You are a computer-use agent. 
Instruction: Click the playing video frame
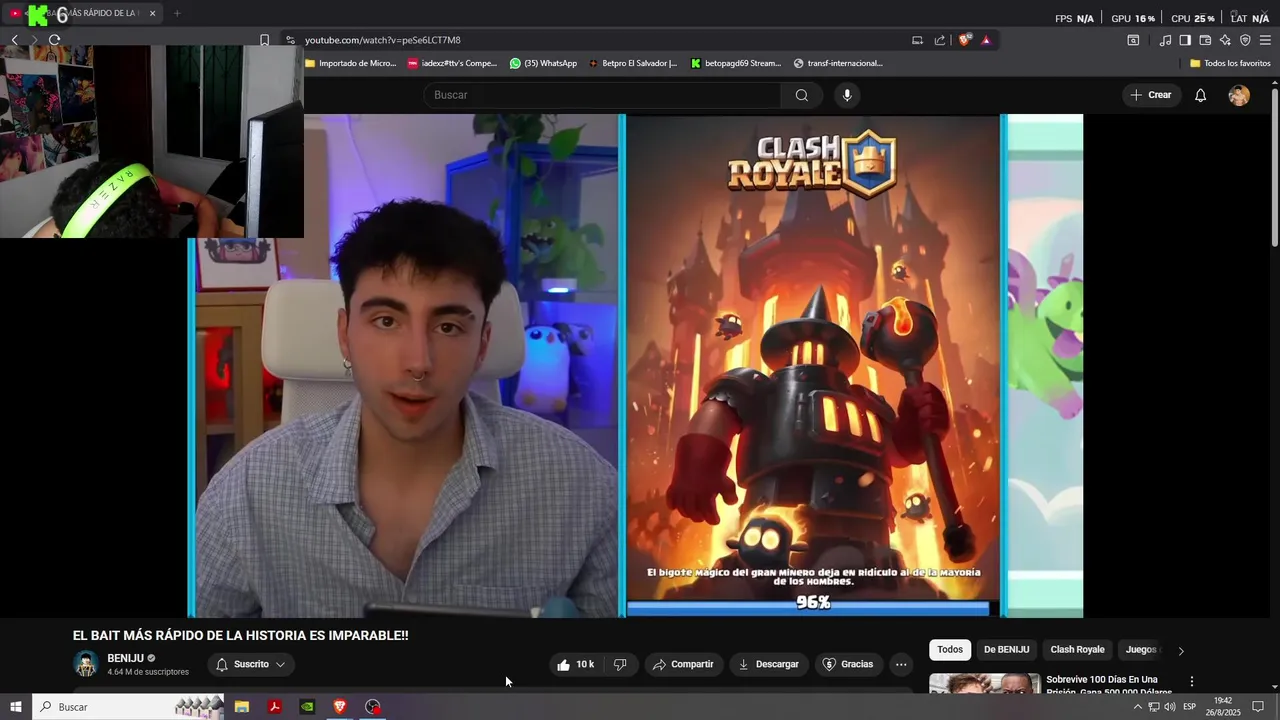(635, 365)
